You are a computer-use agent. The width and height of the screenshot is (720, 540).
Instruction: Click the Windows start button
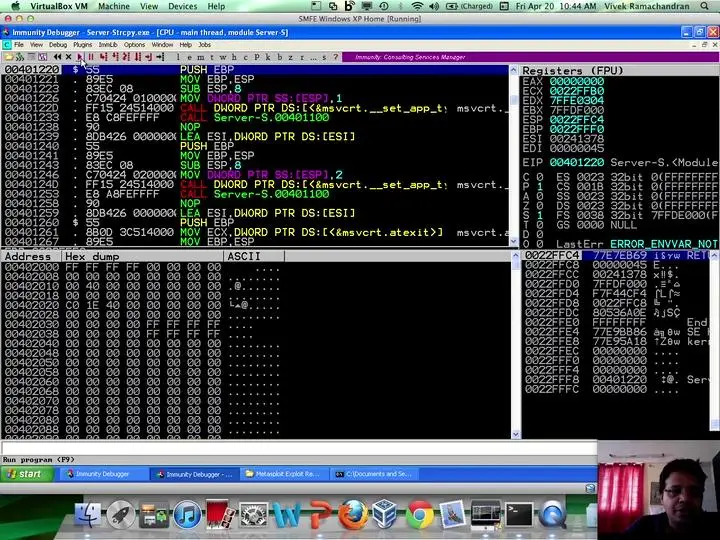[28, 474]
